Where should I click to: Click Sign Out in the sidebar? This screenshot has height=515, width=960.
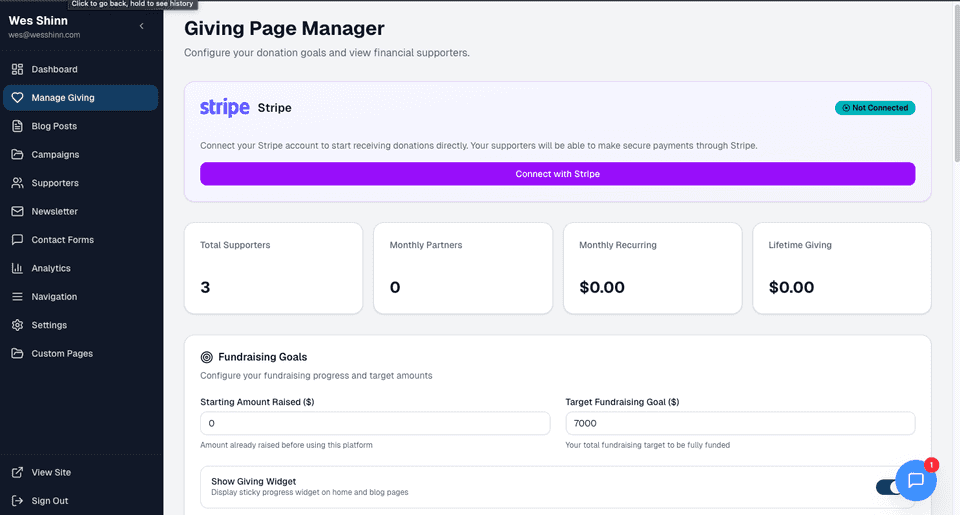[x=49, y=501]
